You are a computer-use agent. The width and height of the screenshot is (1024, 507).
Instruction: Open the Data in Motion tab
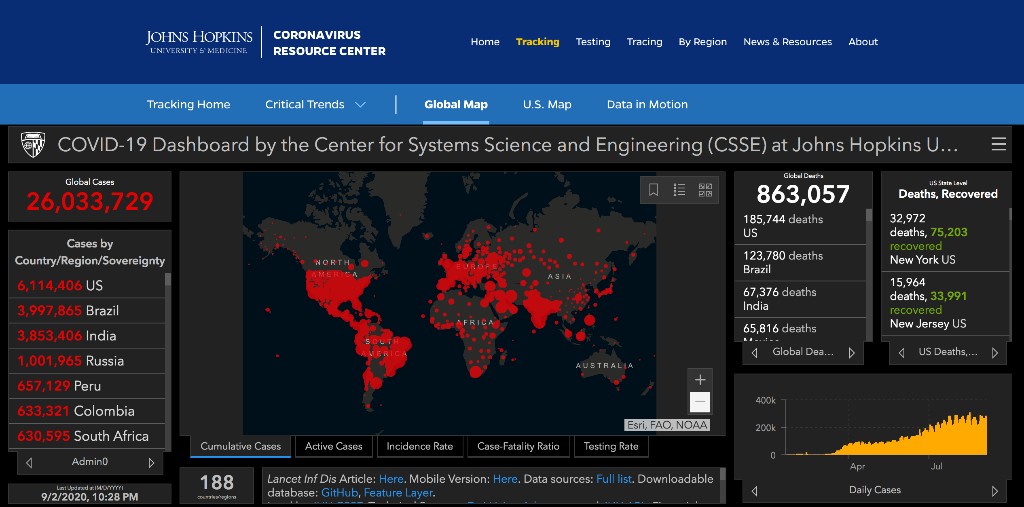pyautogui.click(x=647, y=105)
